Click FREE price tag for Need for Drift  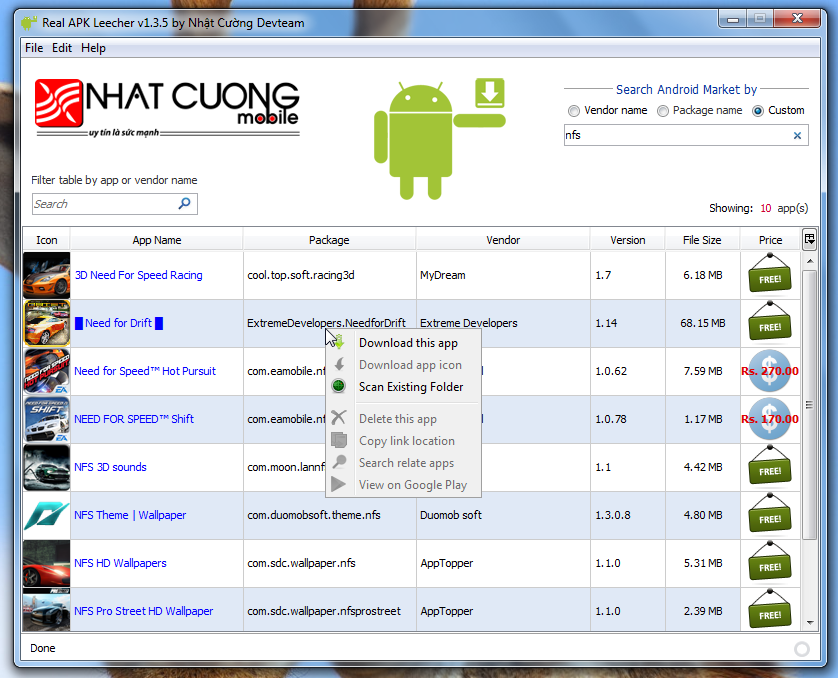click(770, 322)
